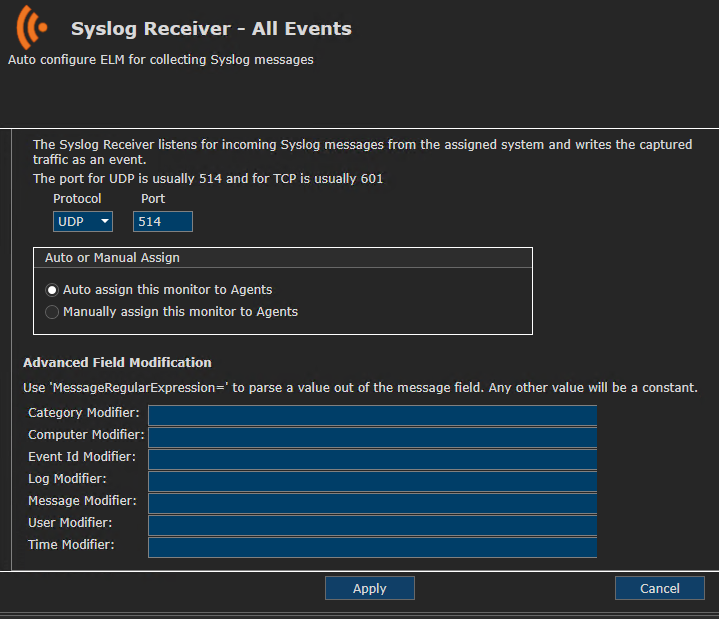Click the 'Protocol' label
This screenshot has width=719, height=619.
pos(77,199)
